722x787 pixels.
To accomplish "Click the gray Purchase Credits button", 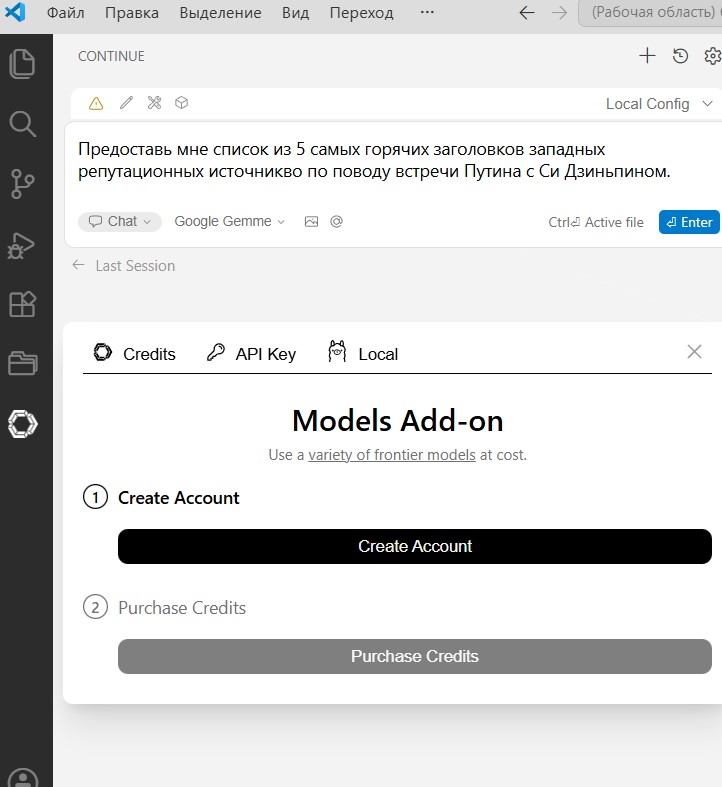I will click(x=415, y=656).
